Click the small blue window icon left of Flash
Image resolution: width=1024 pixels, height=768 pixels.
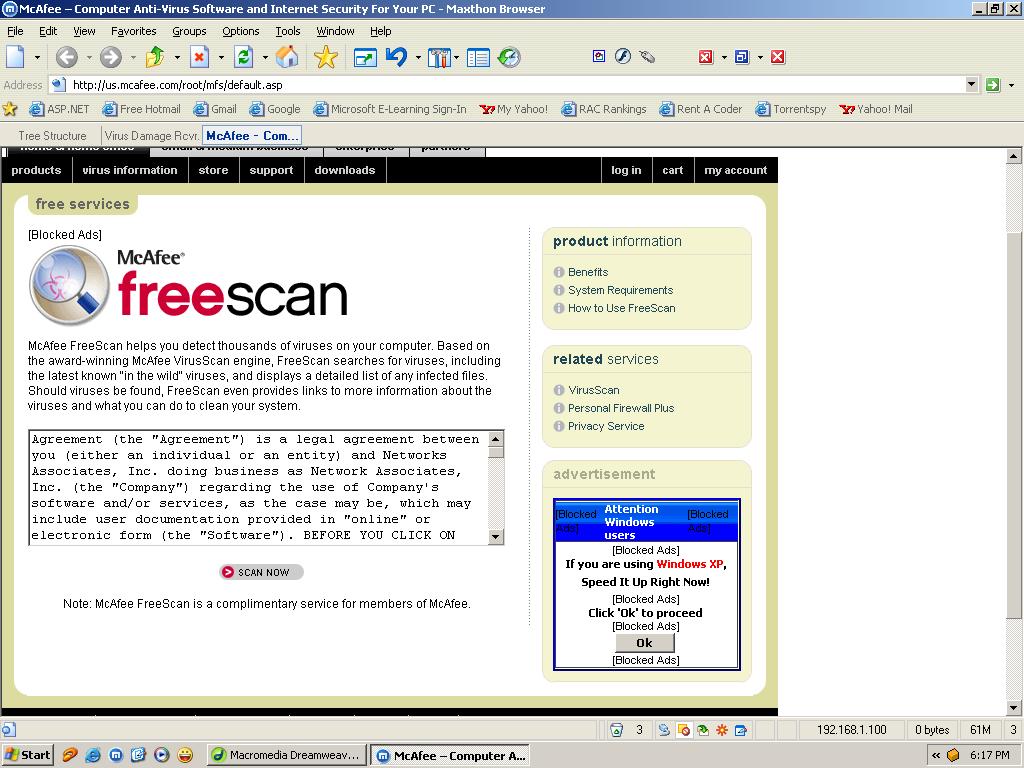tap(599, 57)
